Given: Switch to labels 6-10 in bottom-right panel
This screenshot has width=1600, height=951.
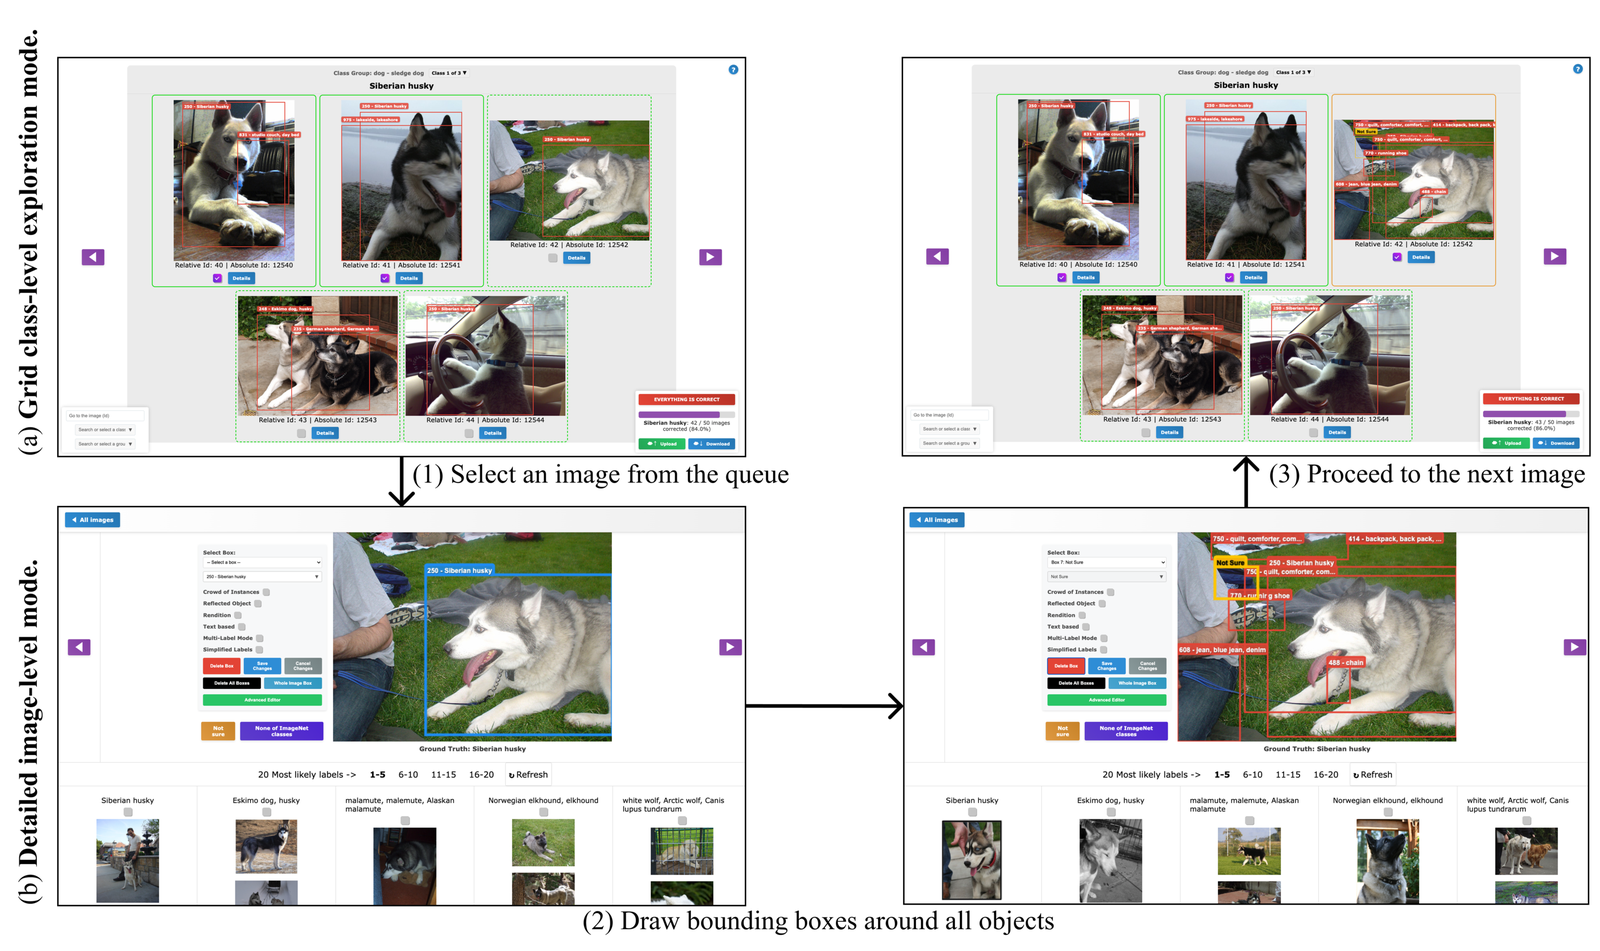Looking at the screenshot, I should coord(1252,775).
